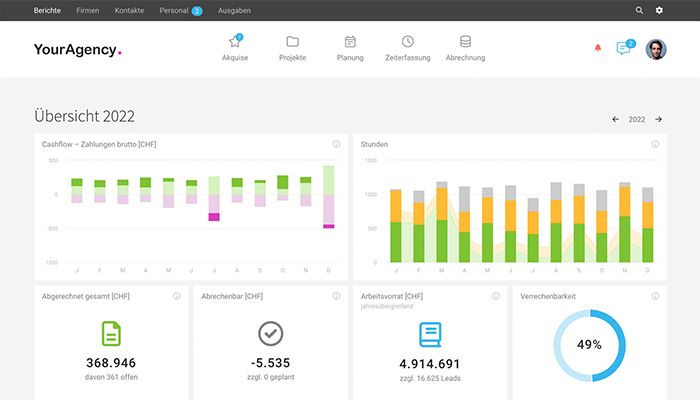The image size is (700, 400).
Task: Open the Planung calendar icon
Action: click(350, 42)
